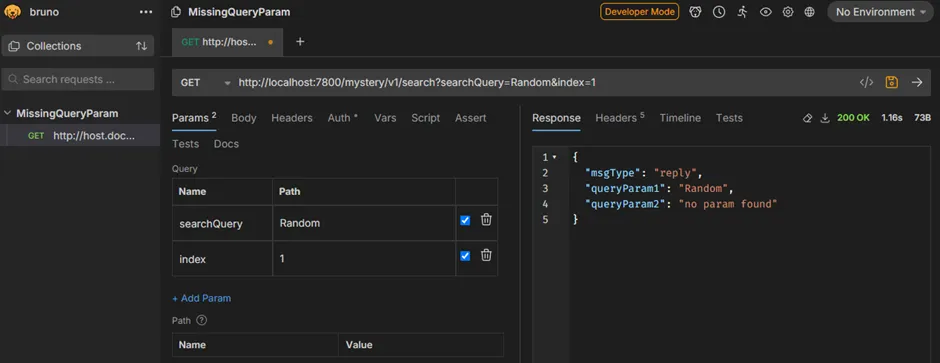Open the Collections button in sidebar
This screenshot has width=940, height=363.
(78, 46)
